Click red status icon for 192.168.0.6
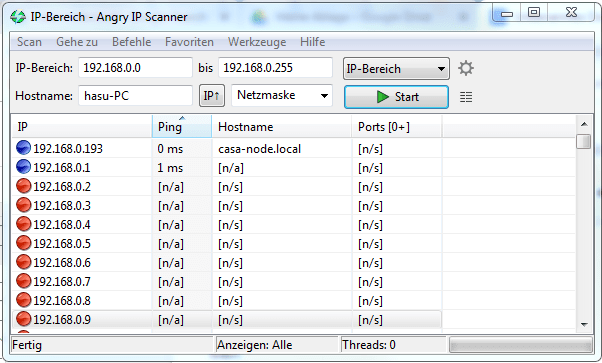Viewport: 602px width, 363px height. click(23, 262)
